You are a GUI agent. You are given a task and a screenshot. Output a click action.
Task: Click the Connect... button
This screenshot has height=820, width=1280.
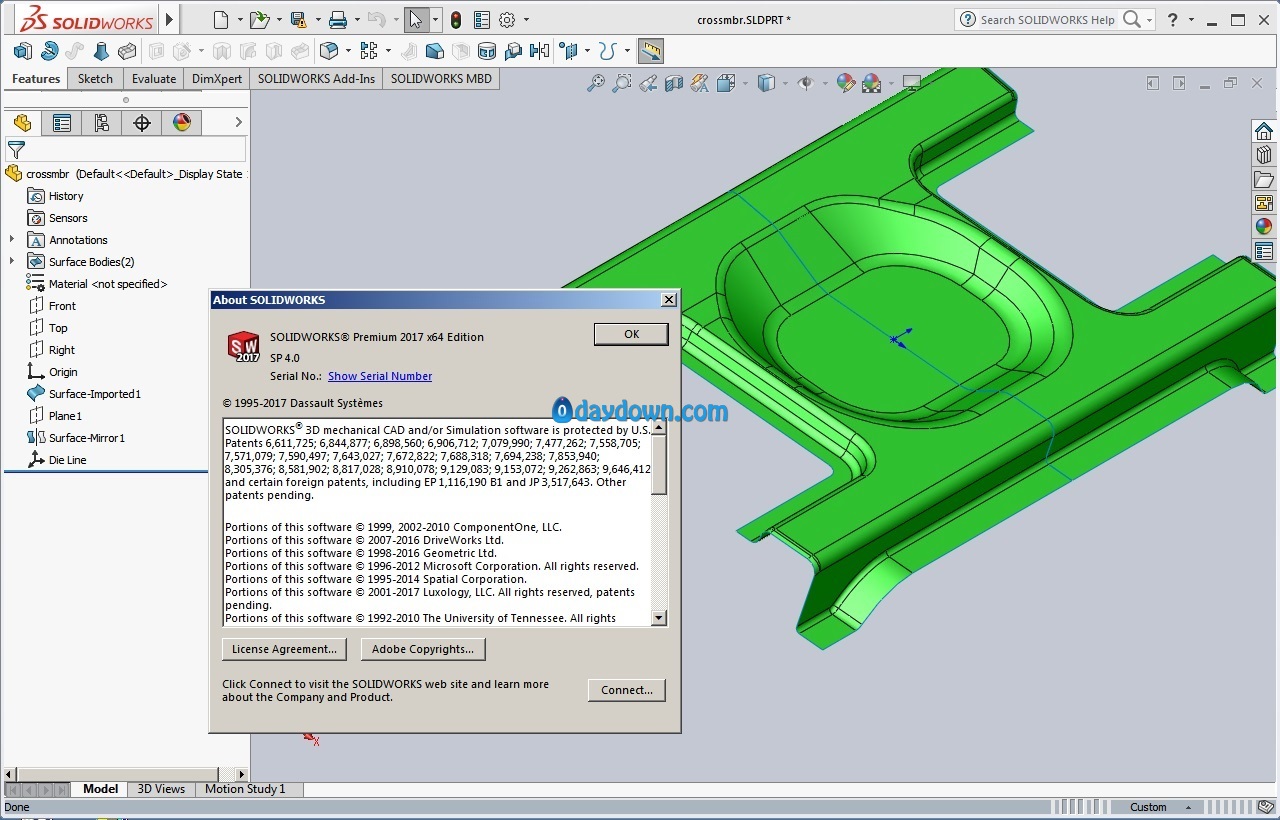click(x=627, y=690)
